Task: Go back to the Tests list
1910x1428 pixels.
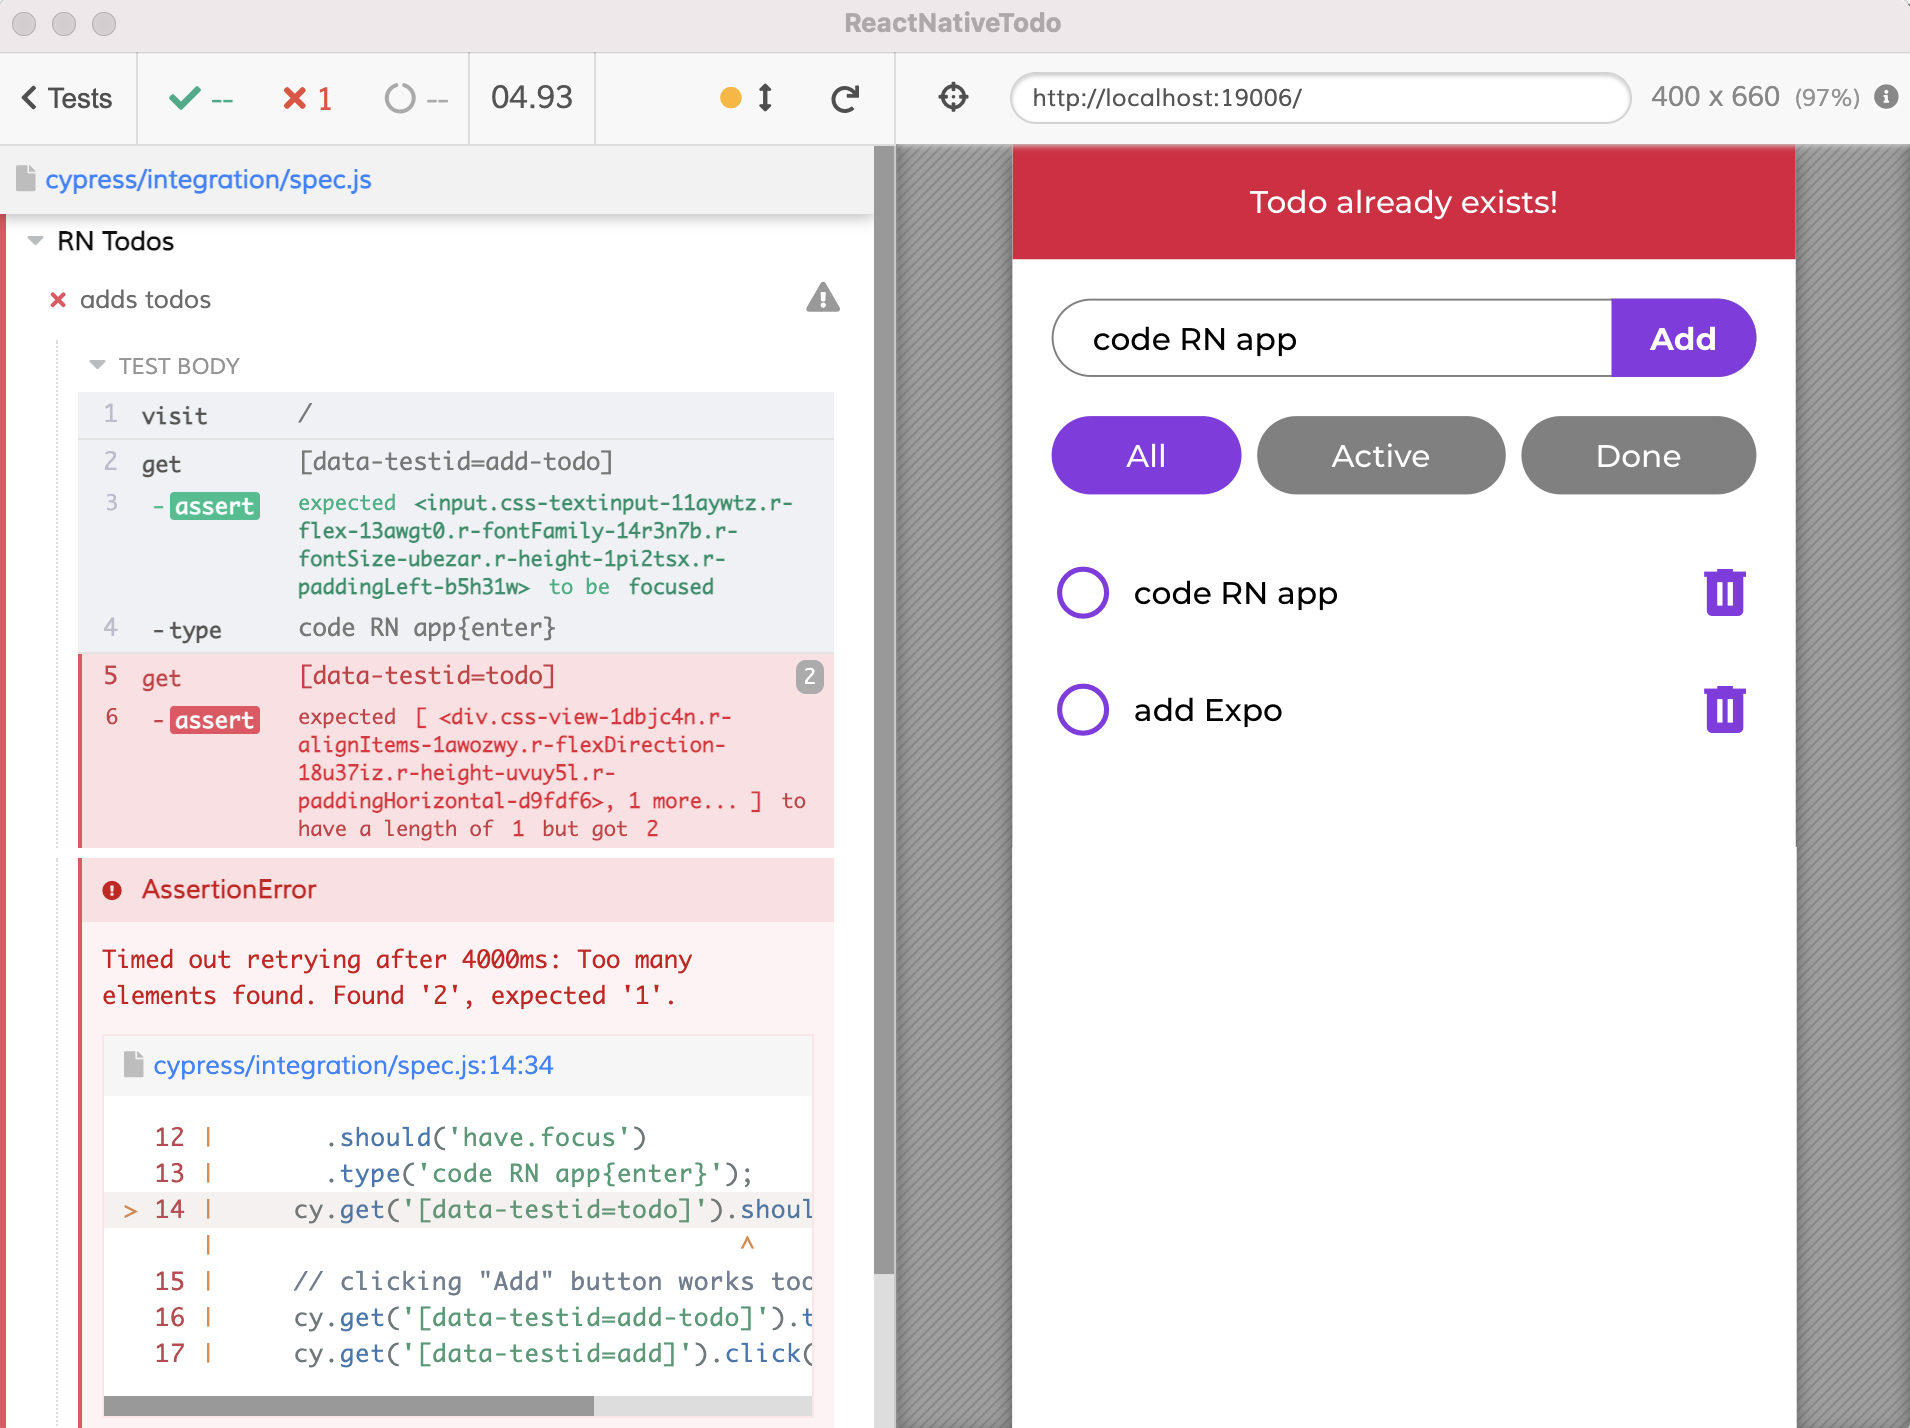Action: 67,98
